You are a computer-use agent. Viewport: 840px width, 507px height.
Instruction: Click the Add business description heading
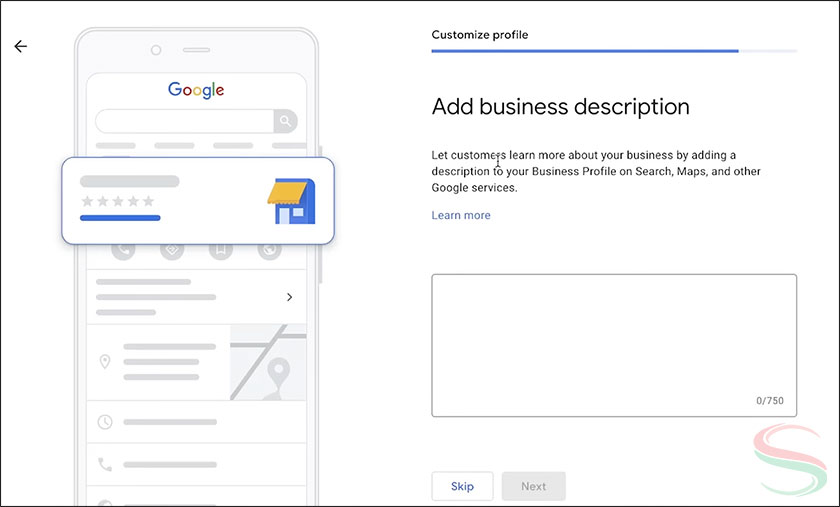560,106
